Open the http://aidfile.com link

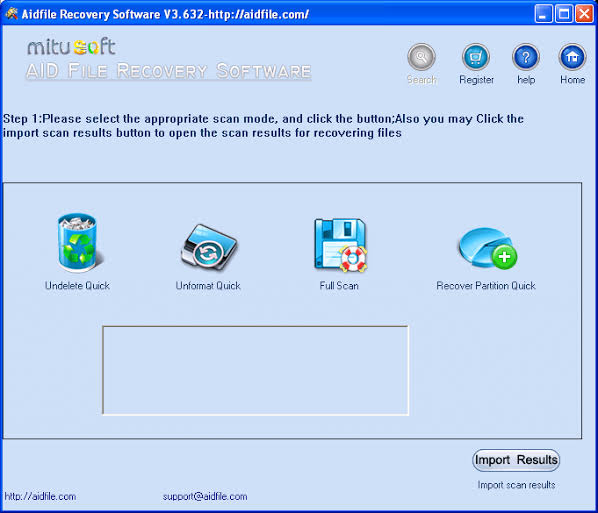(40, 496)
